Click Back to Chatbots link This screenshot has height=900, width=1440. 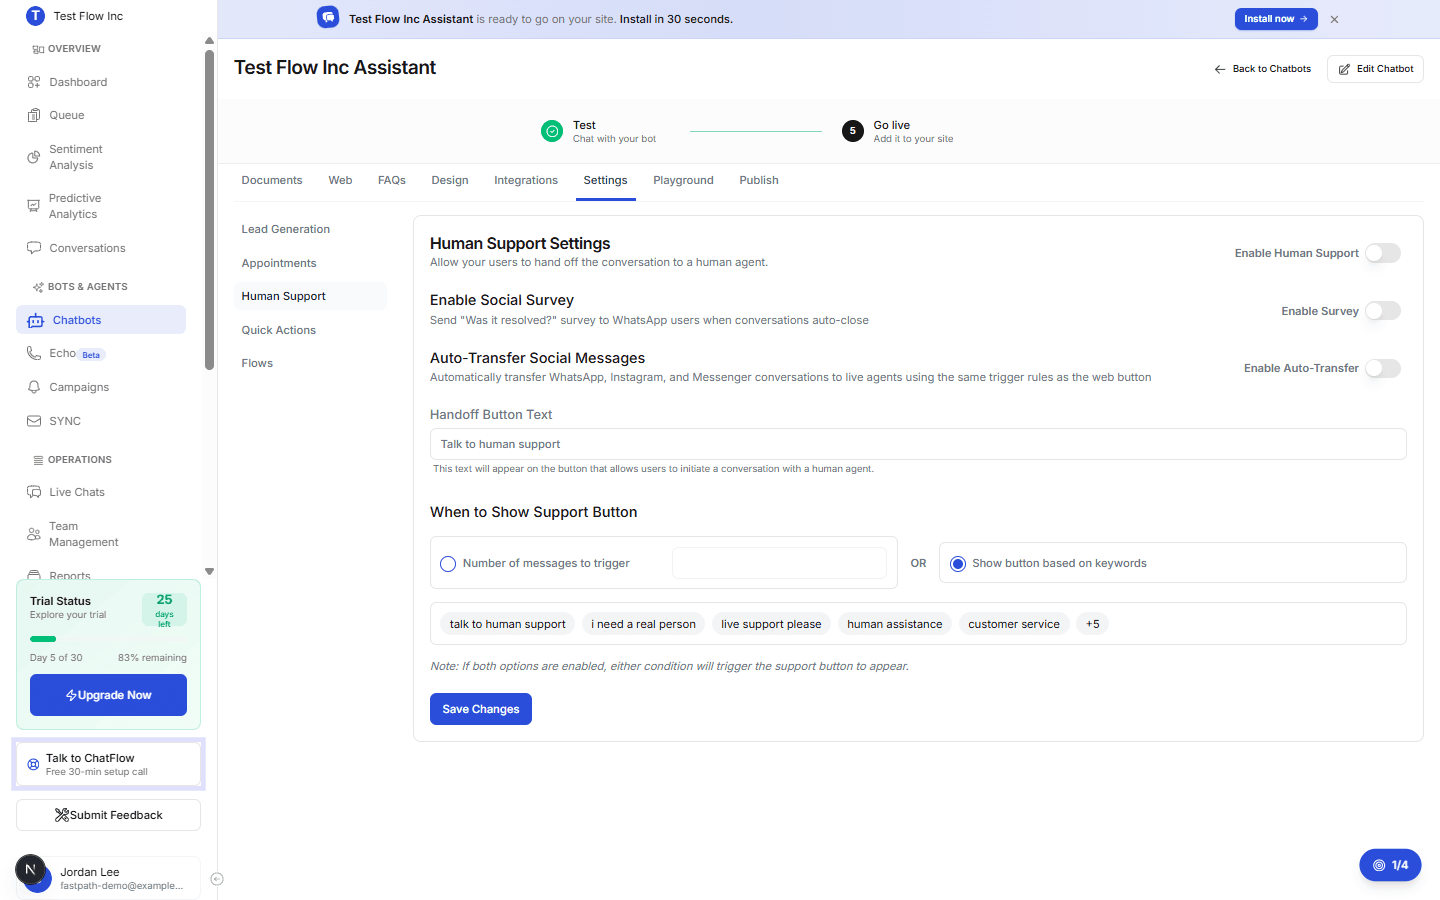[1262, 69]
